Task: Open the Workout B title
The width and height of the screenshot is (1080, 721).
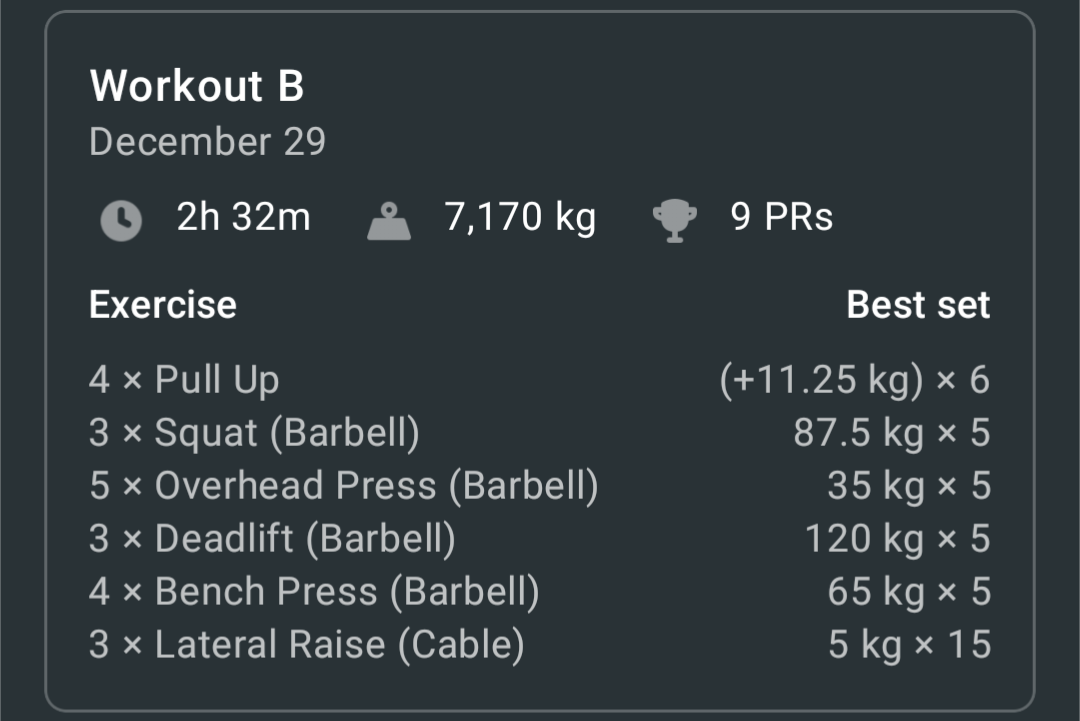Action: 197,86
